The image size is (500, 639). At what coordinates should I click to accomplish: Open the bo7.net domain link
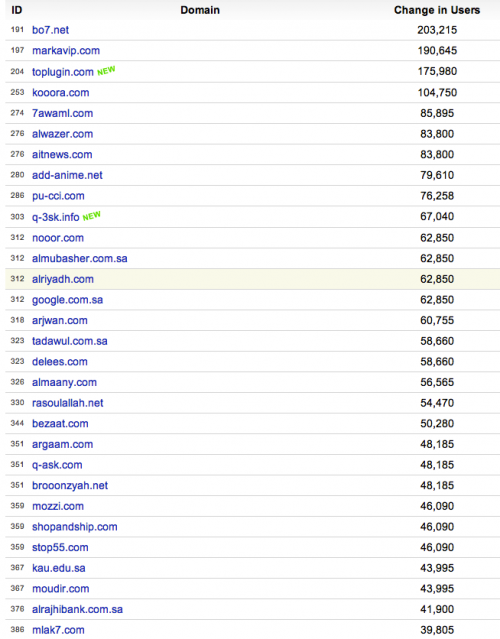[51, 30]
